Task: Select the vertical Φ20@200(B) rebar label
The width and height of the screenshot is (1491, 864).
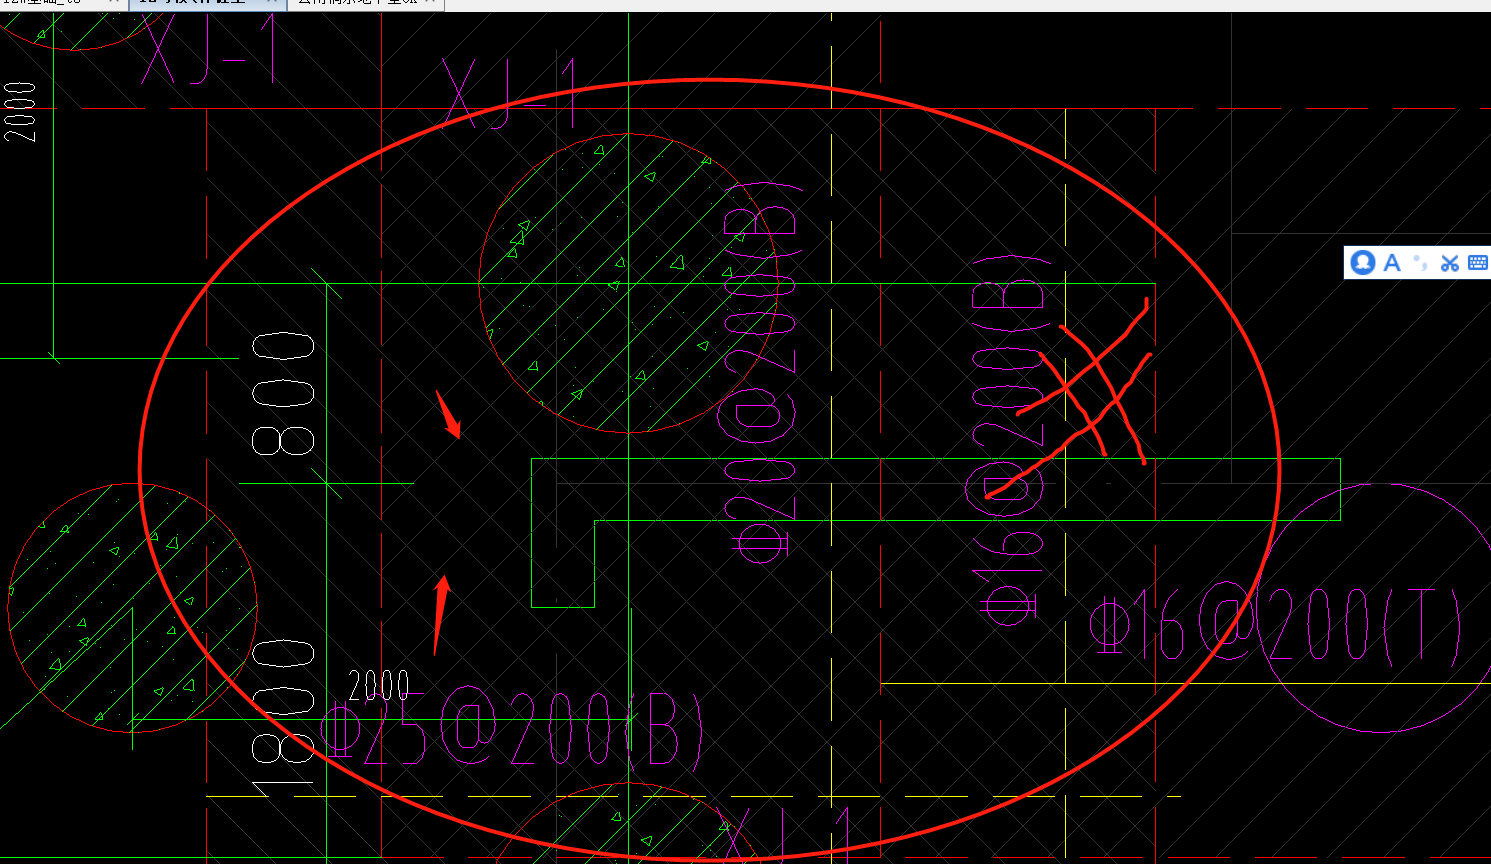Action: 762,372
